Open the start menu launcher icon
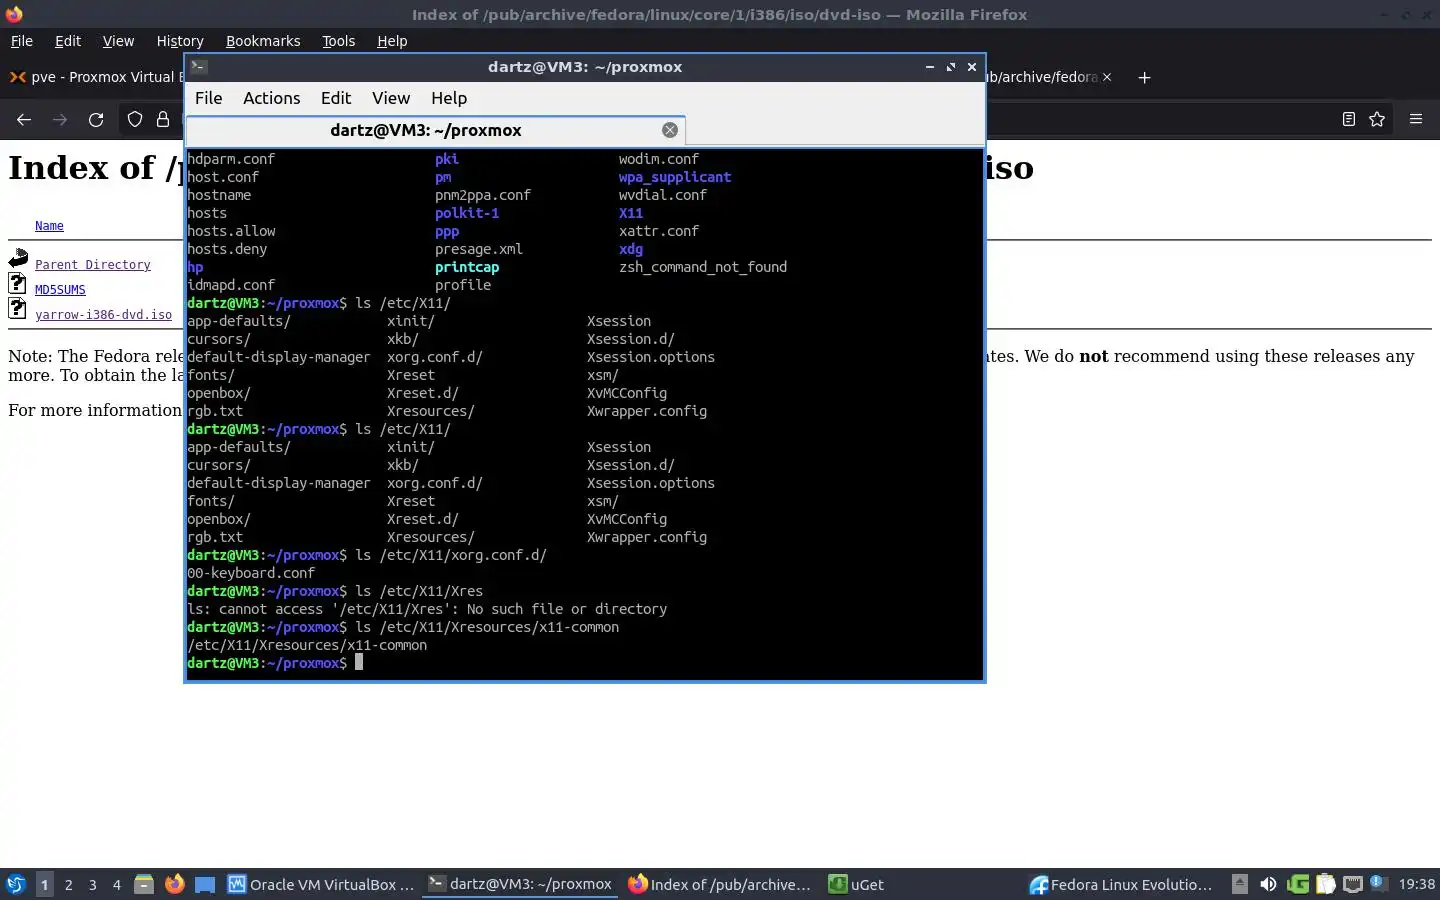 [16, 884]
